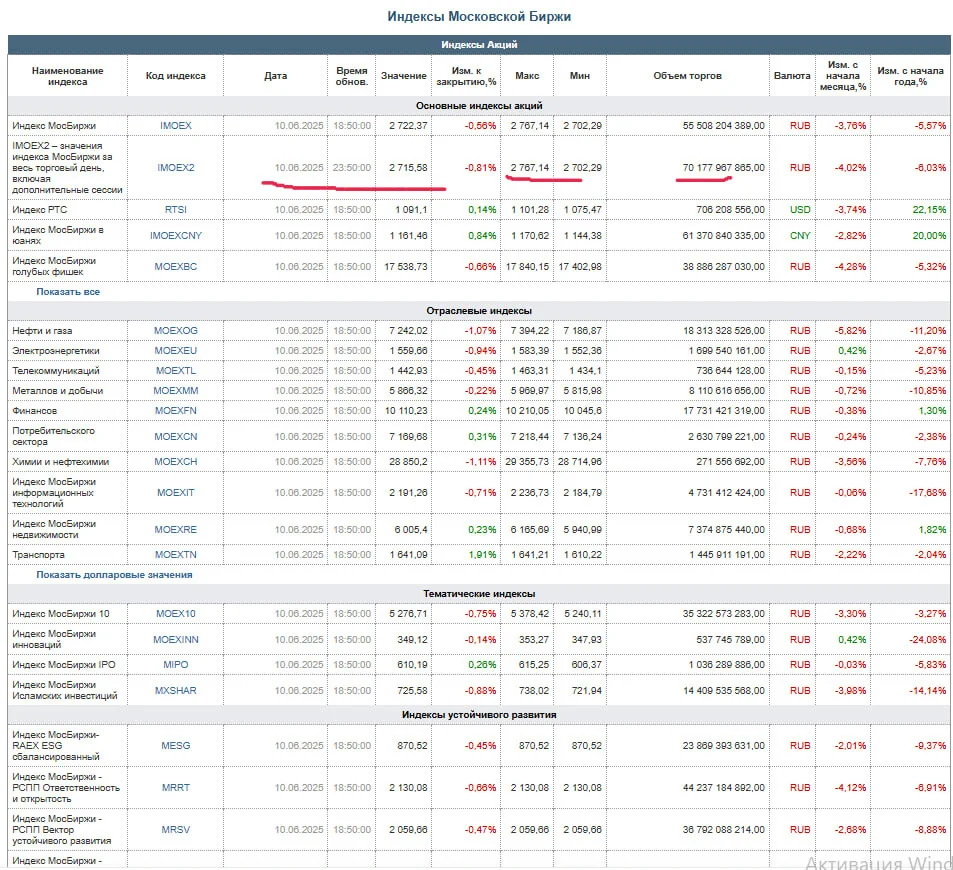
Task: Open the MOEXCH chemicals index link
Action: click(x=176, y=461)
